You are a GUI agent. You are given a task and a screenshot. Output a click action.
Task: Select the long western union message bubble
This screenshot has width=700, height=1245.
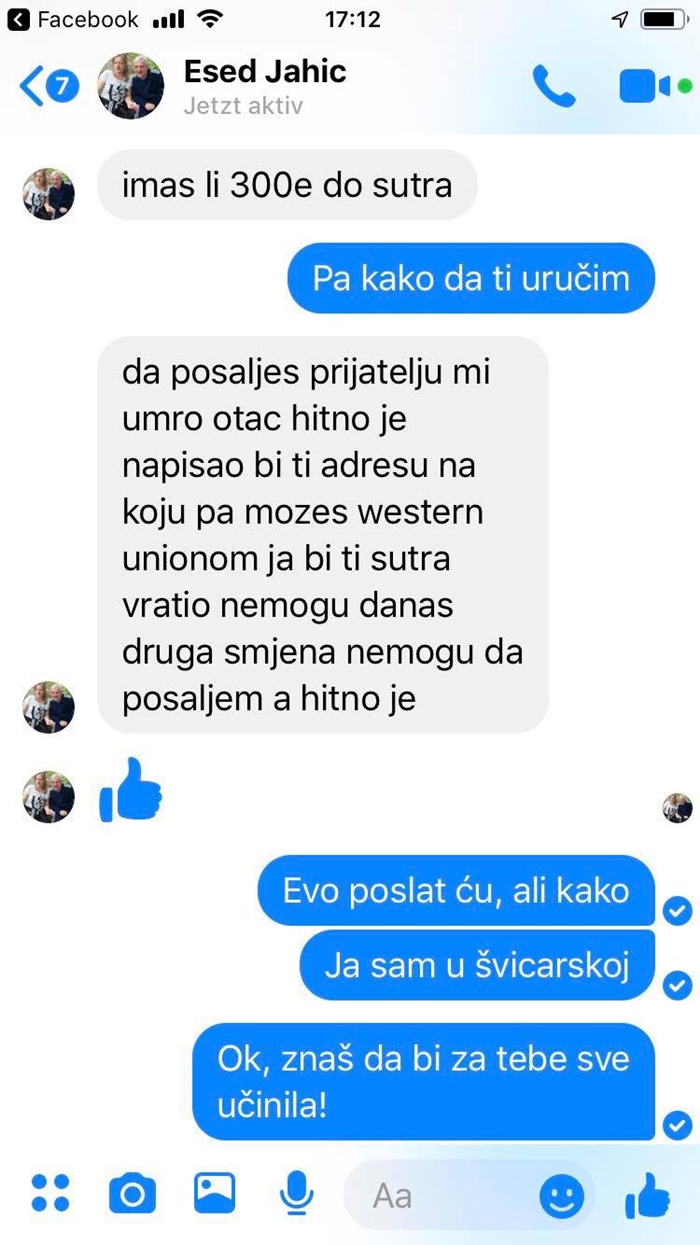tap(323, 535)
